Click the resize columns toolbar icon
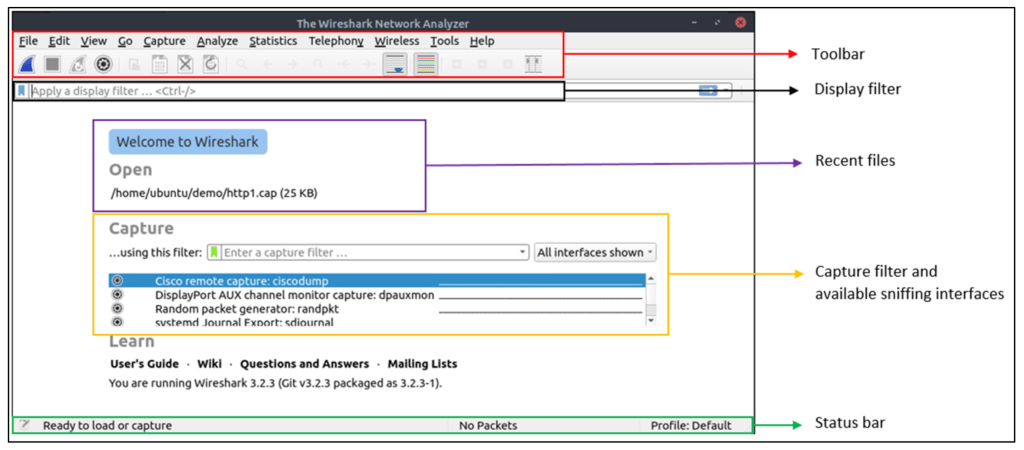The width and height of the screenshot is (1024, 450). (x=533, y=64)
